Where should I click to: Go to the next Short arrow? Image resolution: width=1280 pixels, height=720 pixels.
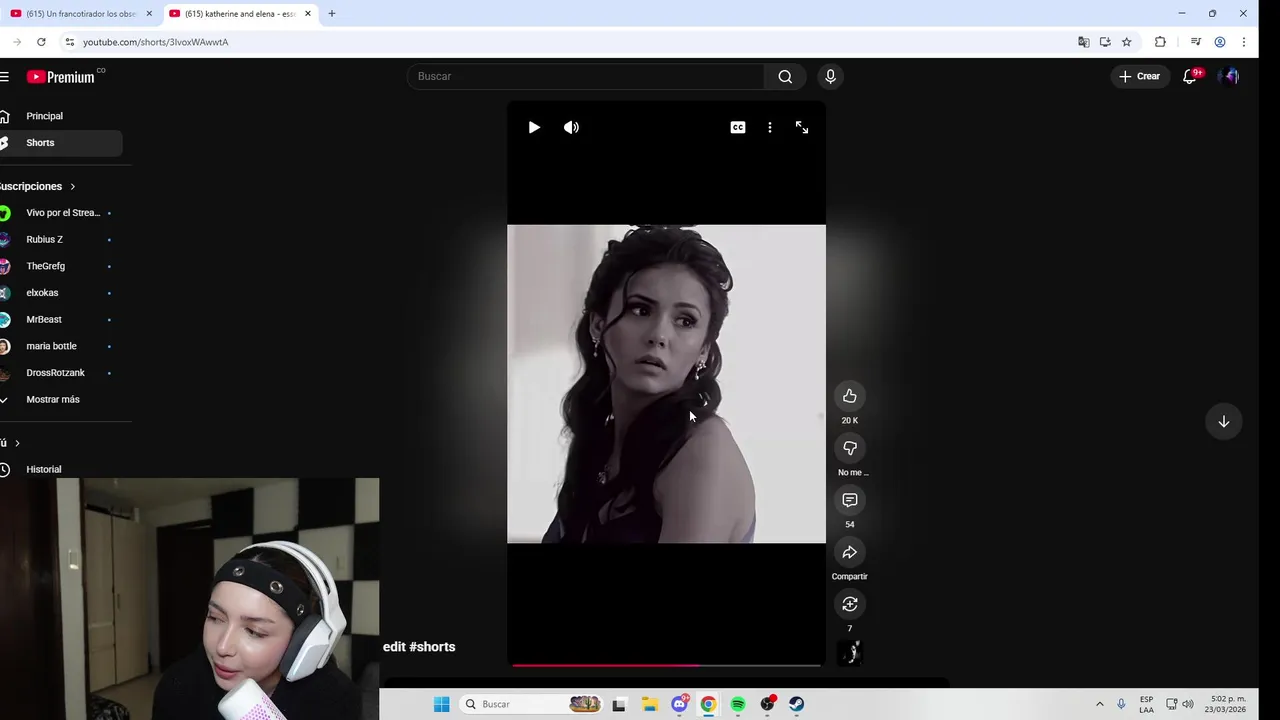tap(1223, 421)
